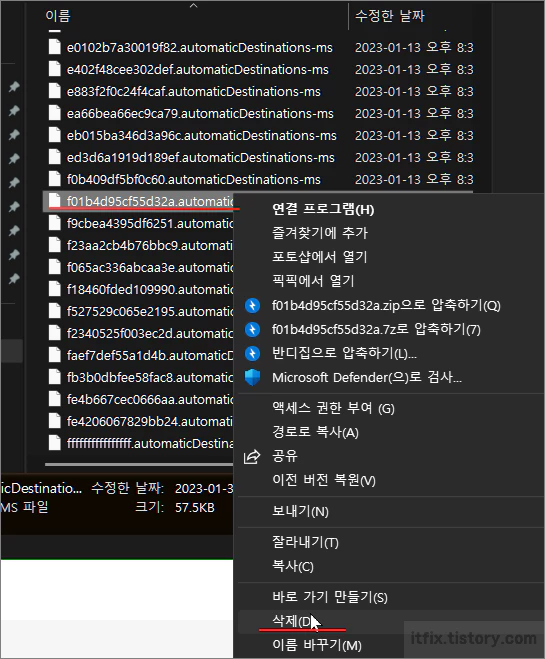The width and height of the screenshot is (545, 659).
Task: Select e883f2f0c24f4caf.automaticDestinations-ms file name
Action: coord(194,91)
